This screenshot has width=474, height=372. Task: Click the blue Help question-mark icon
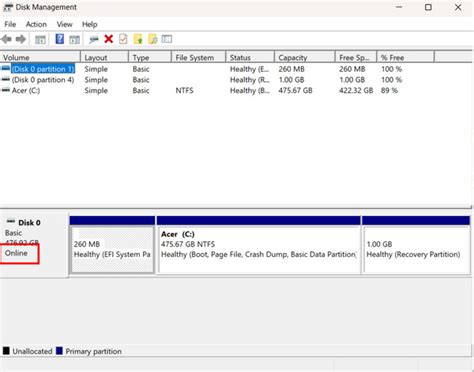(60, 39)
